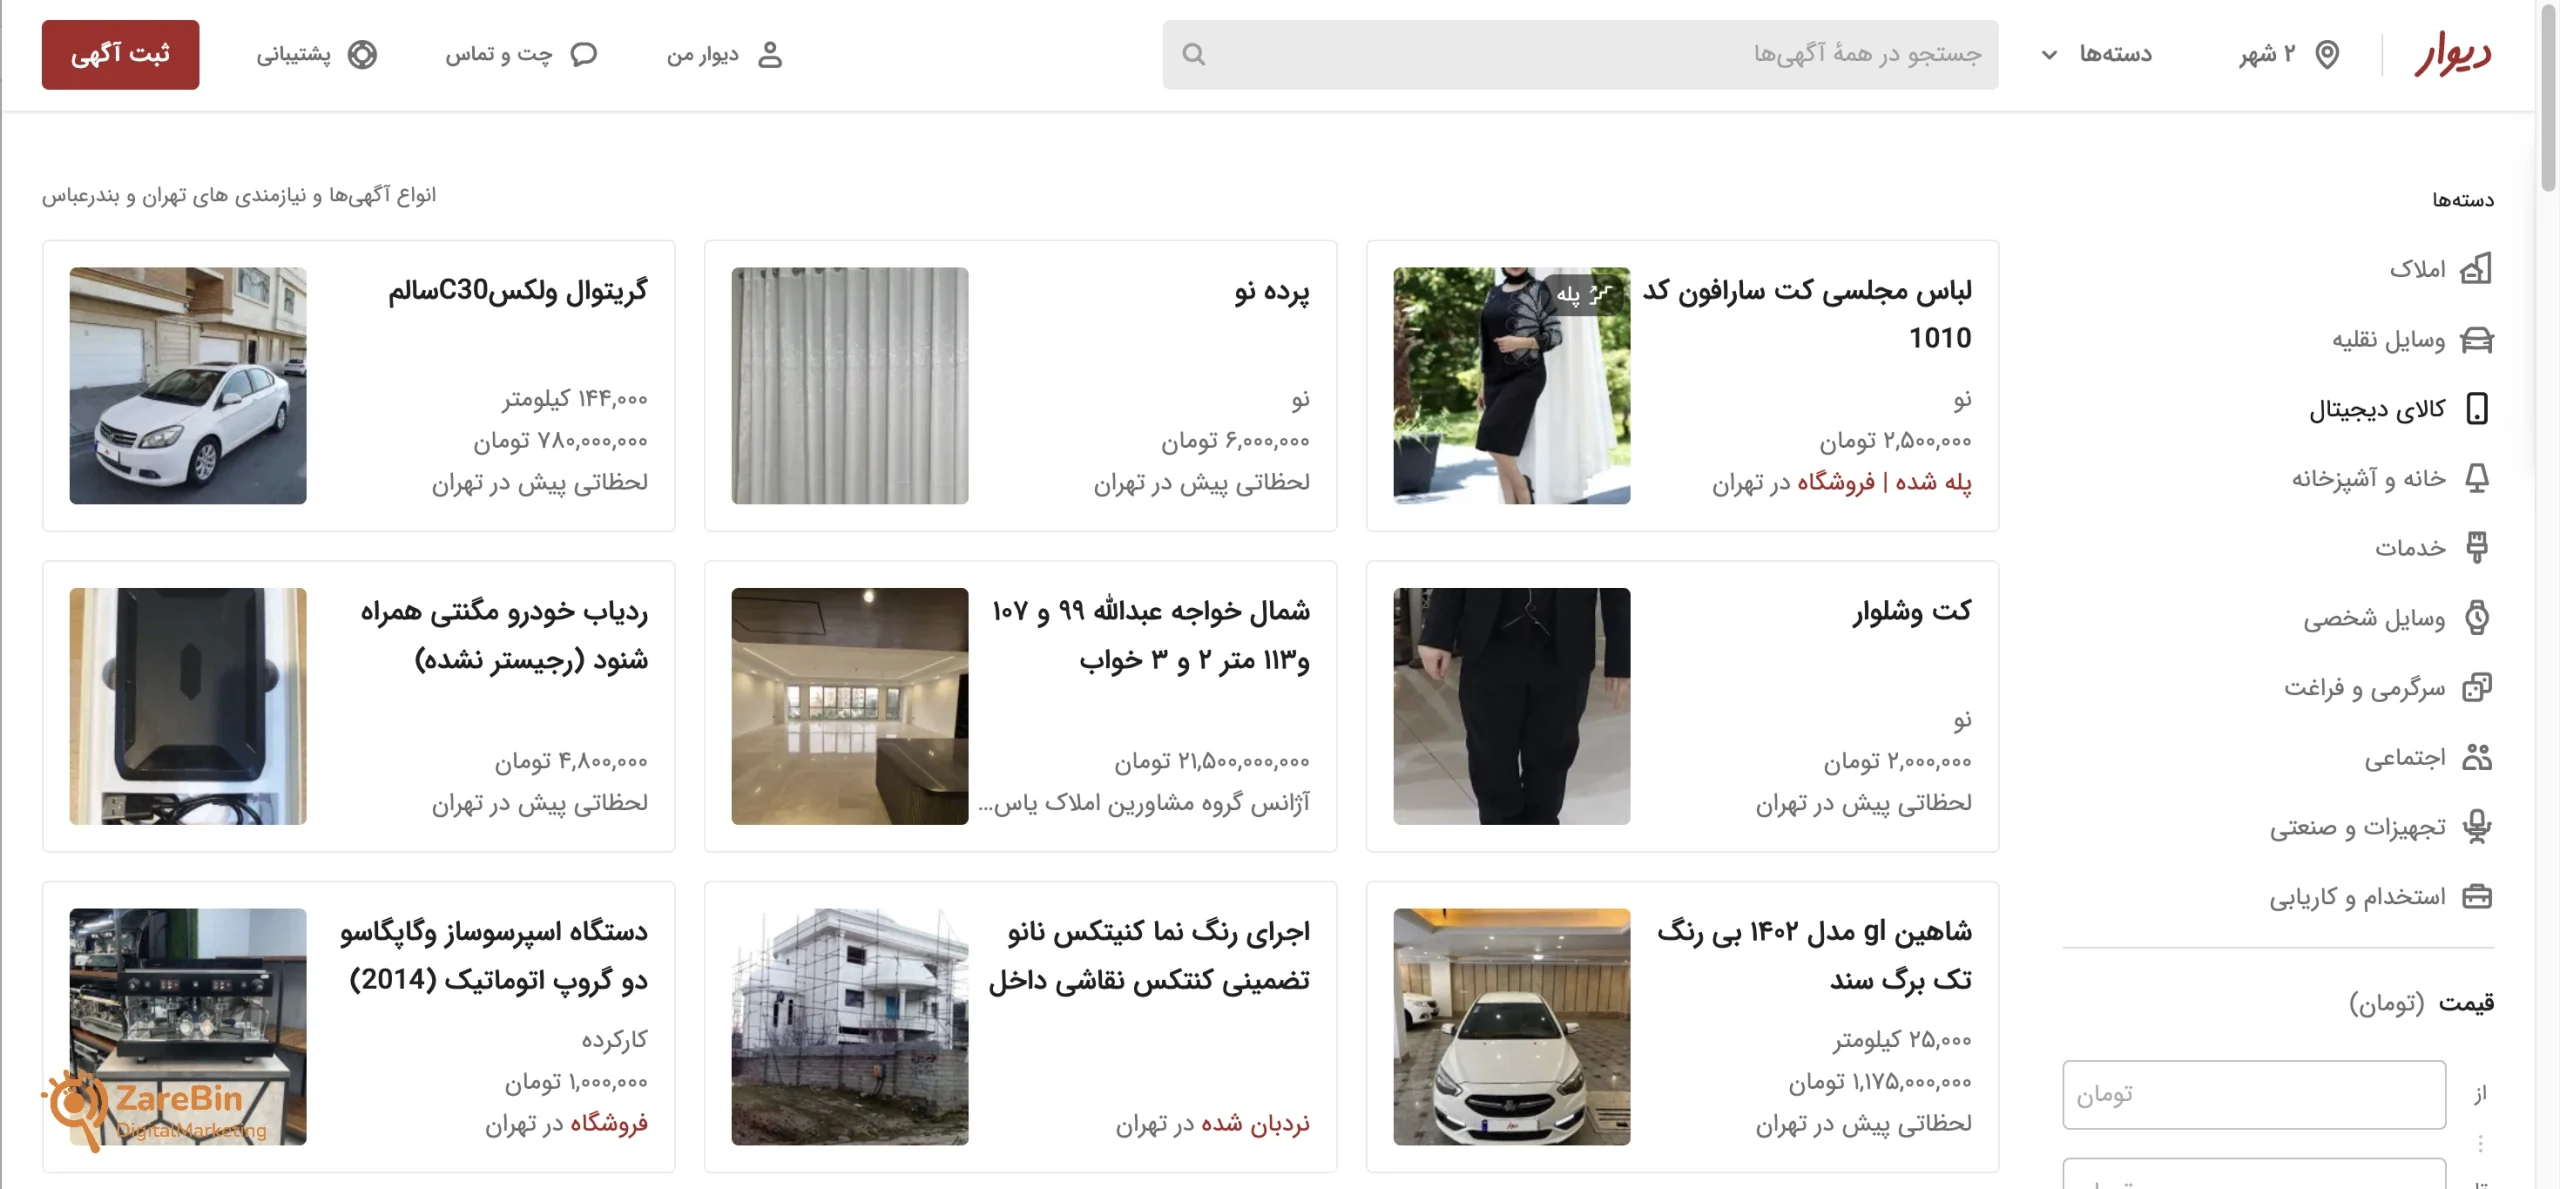Click the scaffolded building thumbnail
This screenshot has width=2560, height=1189.
849,1026
